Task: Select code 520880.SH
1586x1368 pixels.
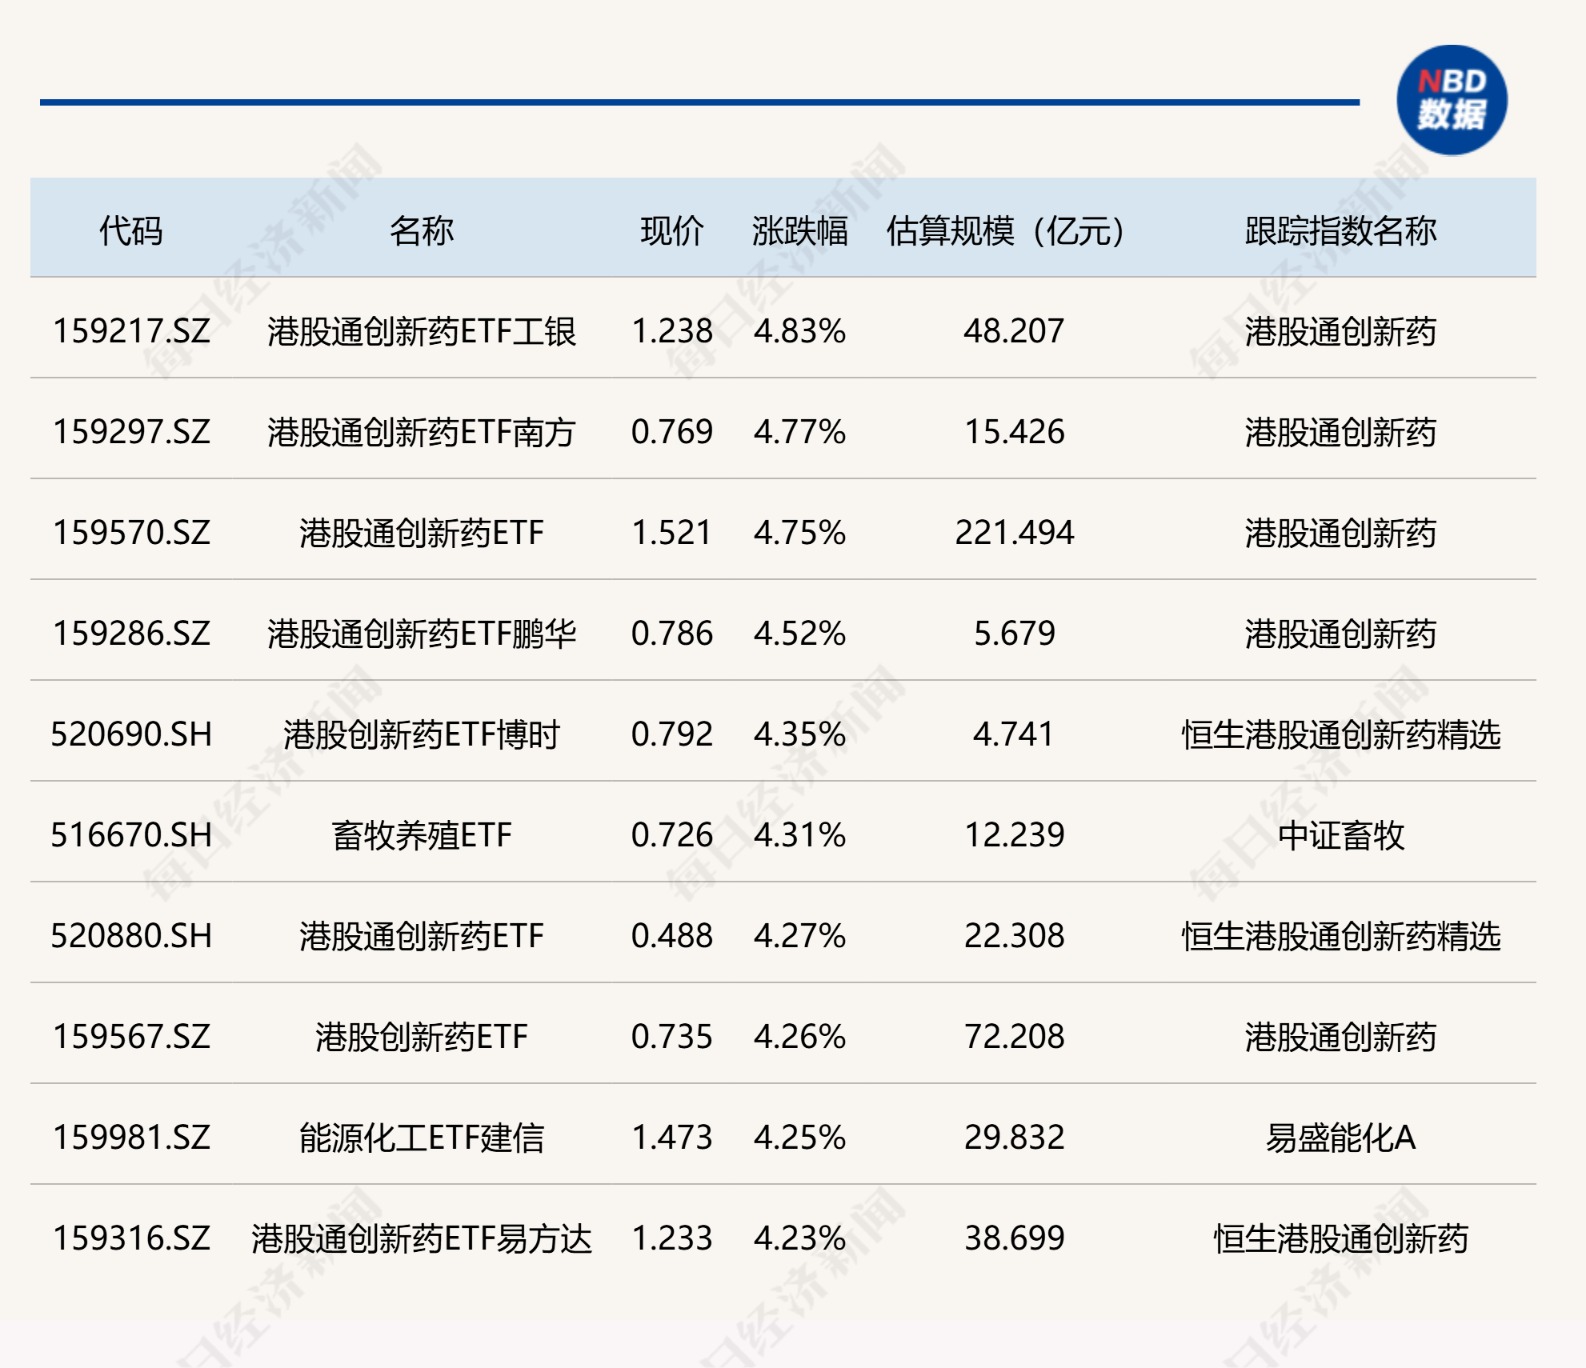Action: (131, 936)
